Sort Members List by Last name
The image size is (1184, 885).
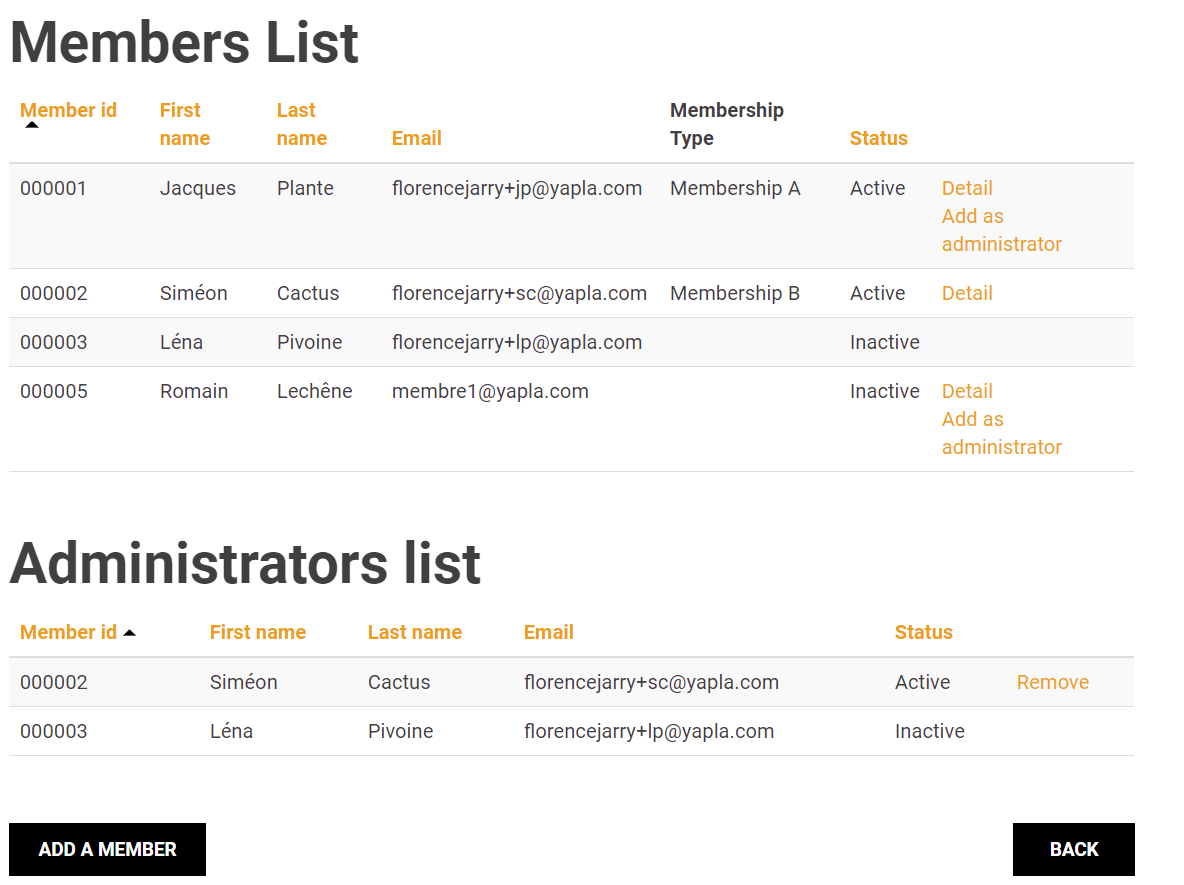click(301, 124)
